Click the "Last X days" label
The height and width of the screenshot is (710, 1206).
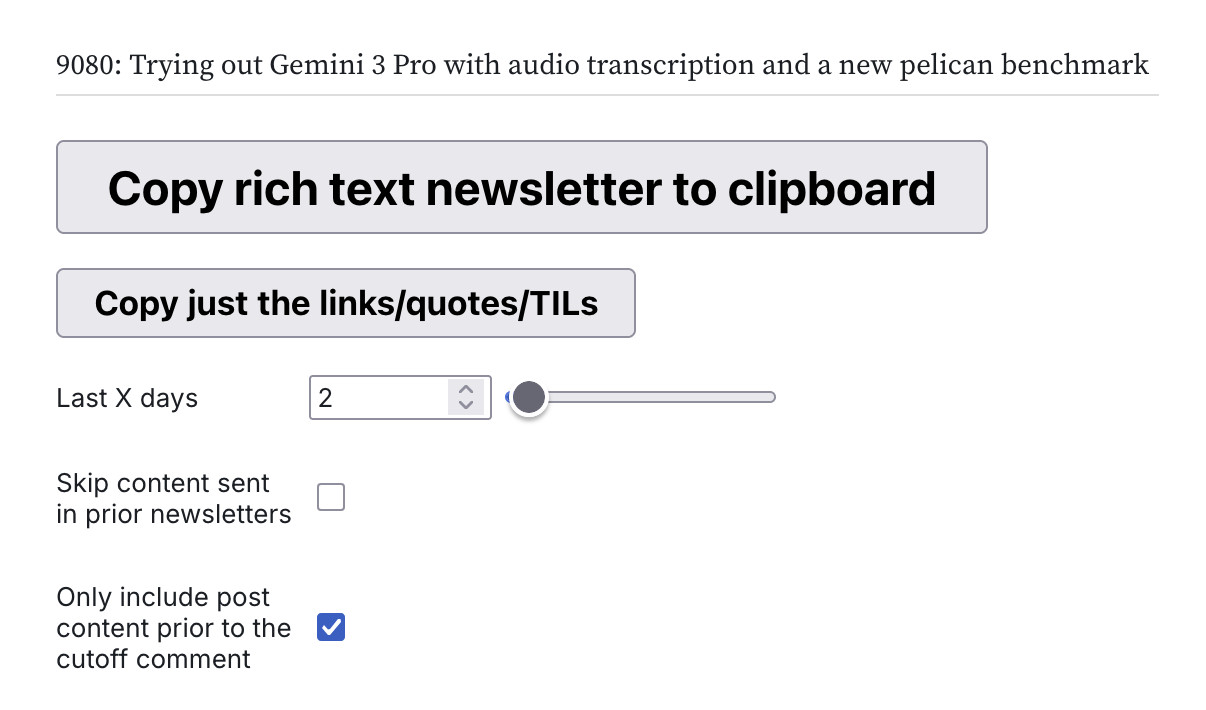126,397
